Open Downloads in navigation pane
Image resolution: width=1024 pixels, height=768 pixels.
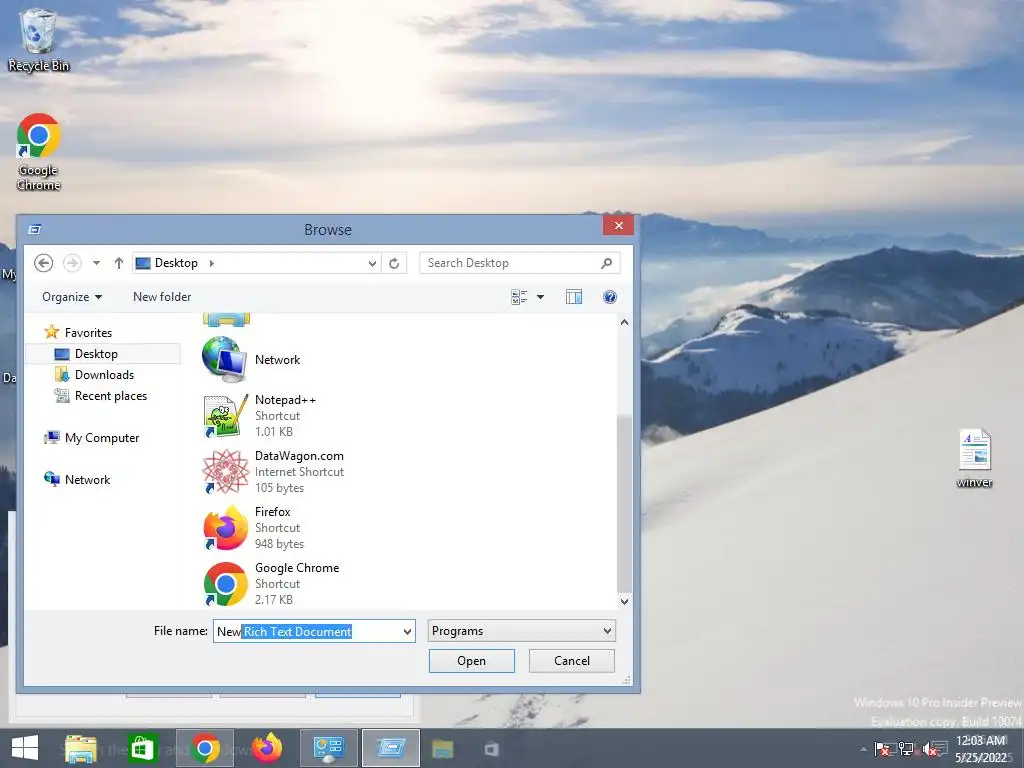pos(95,375)
